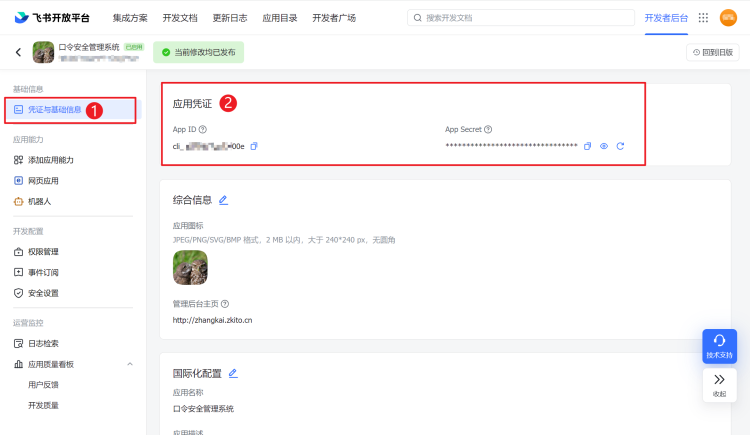Open the 开发文档 top menu

point(179,18)
